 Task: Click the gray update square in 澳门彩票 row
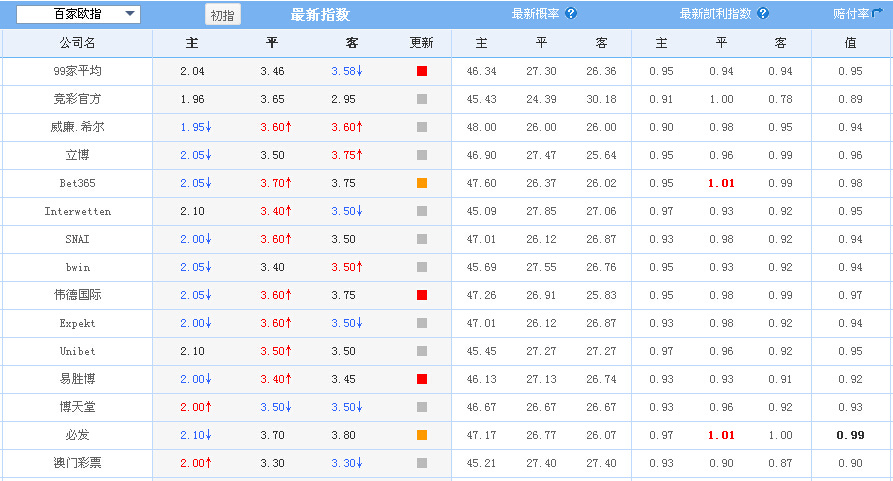pyautogui.click(x=422, y=463)
